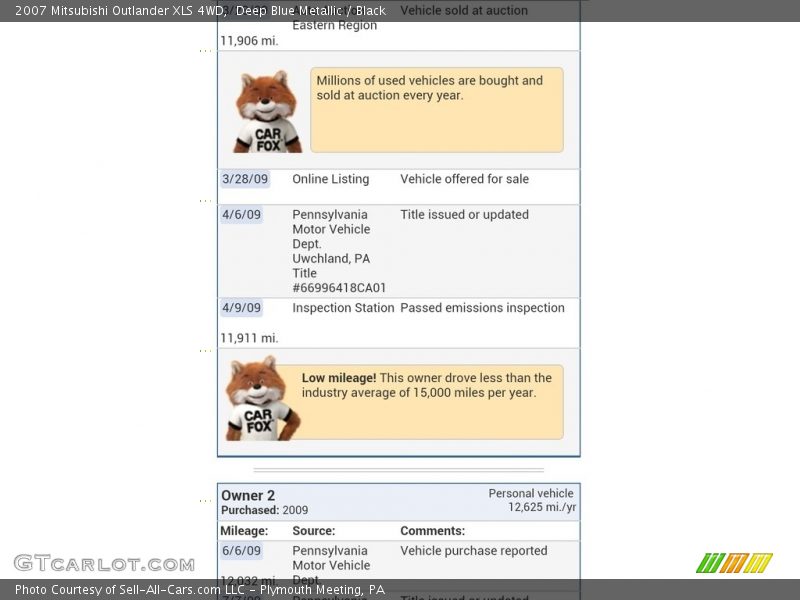This screenshot has height=600, width=800.
Task: Click the 'Millions of used vehicles' info bubble
Action: [437, 110]
